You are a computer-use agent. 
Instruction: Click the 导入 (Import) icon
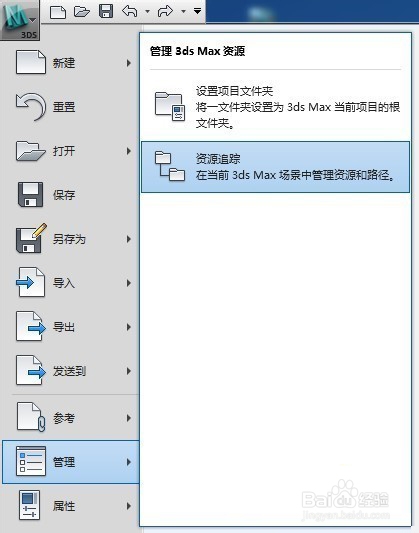tap(31, 282)
